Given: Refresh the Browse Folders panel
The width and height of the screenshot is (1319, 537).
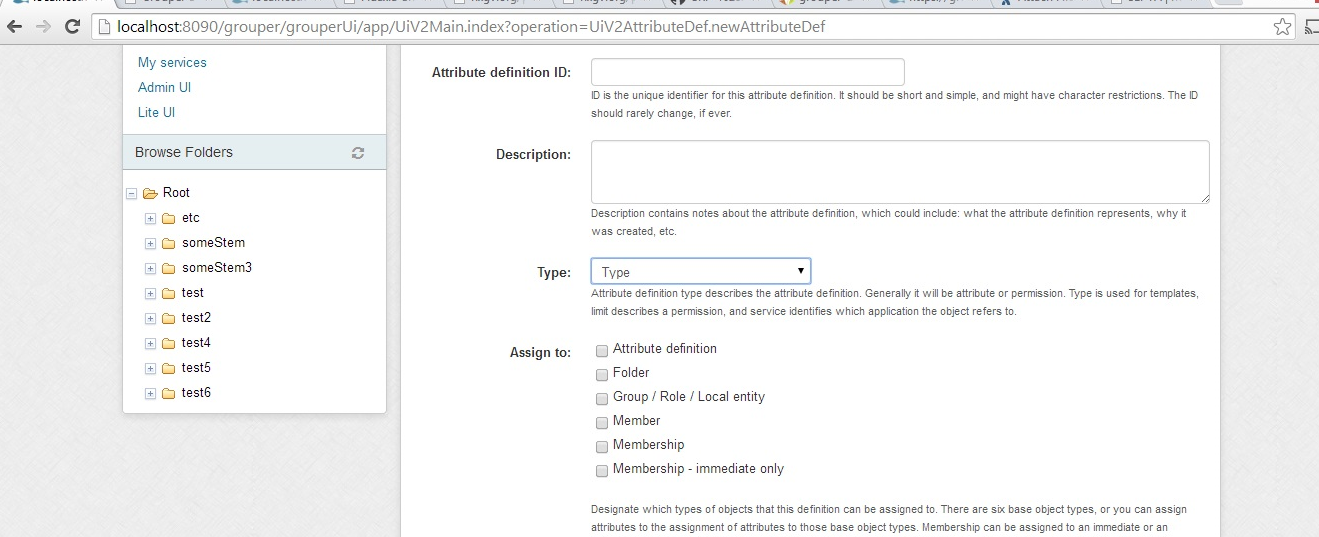Looking at the screenshot, I should tap(358, 153).
